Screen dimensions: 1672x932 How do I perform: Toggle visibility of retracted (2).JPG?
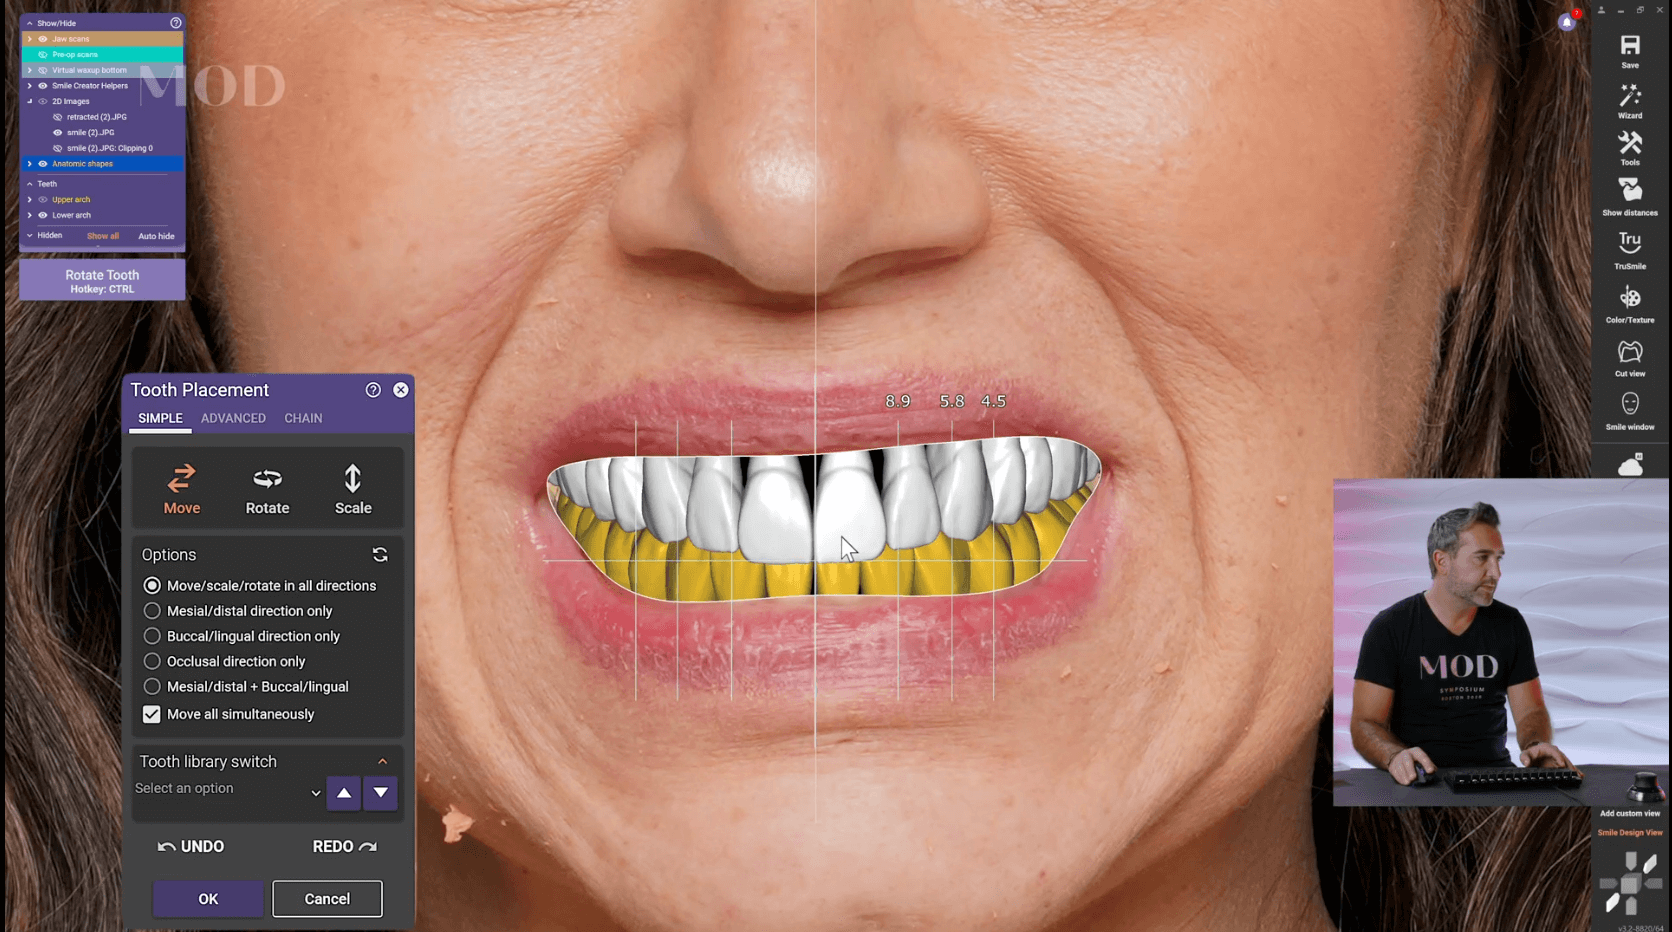[57, 117]
